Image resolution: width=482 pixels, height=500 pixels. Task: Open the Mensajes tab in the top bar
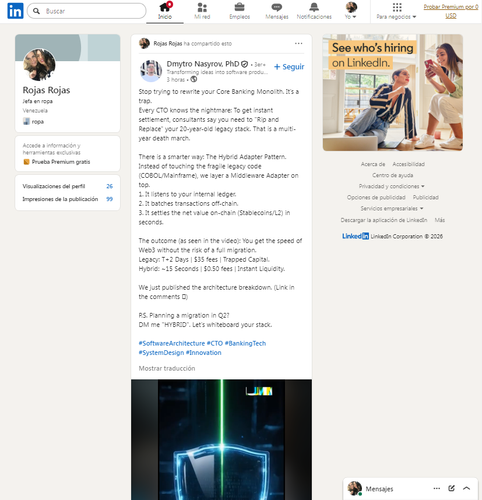277,11
